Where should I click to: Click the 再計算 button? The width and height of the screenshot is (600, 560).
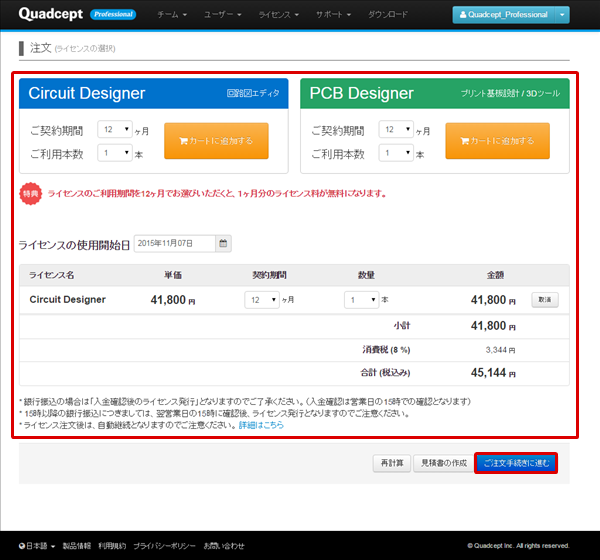coord(392,464)
